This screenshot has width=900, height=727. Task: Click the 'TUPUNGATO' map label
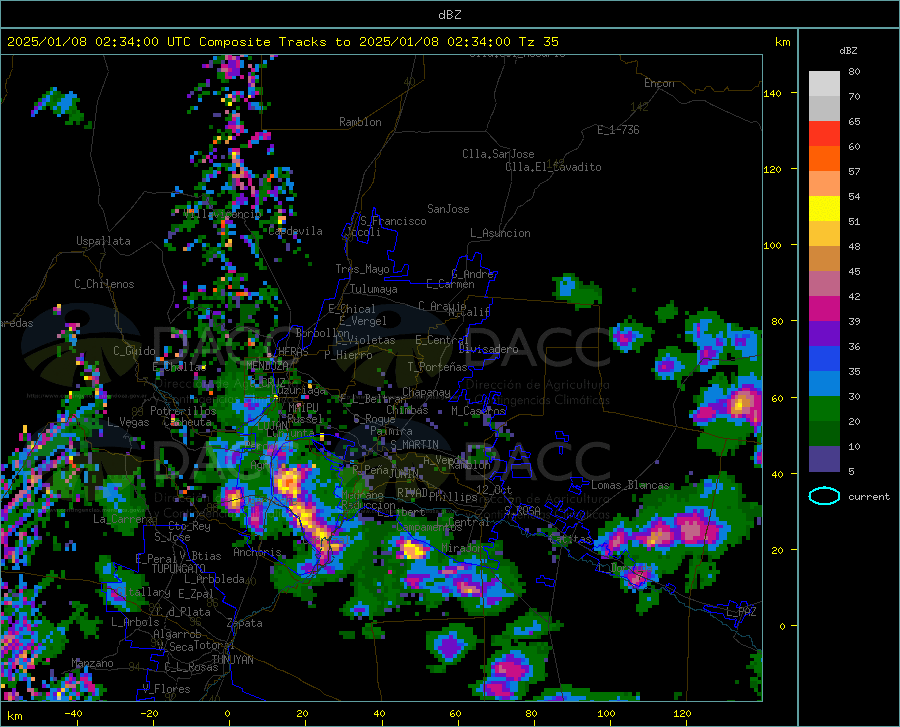[179, 569]
